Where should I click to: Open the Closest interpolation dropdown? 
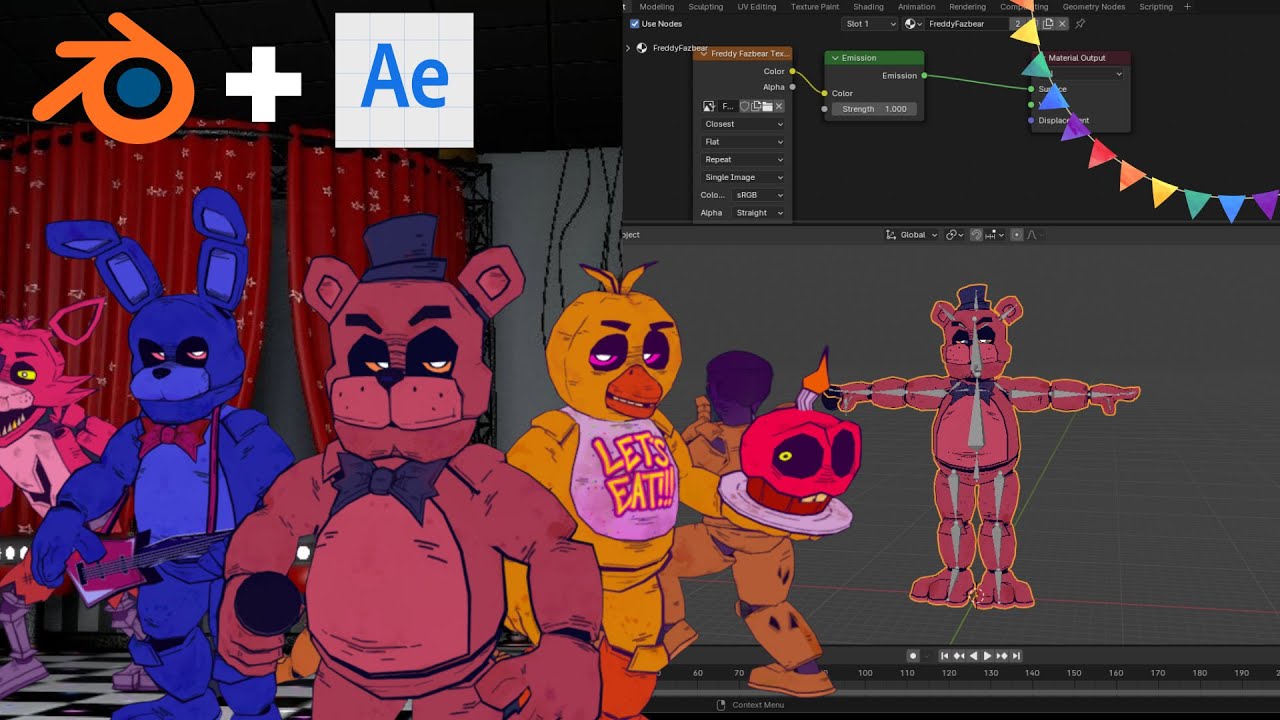pos(743,124)
